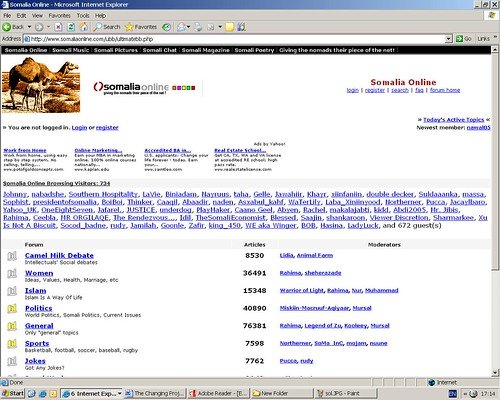Viewport: 500px width, 400px height.
Task: Open the View menu
Action: (x=37, y=15)
